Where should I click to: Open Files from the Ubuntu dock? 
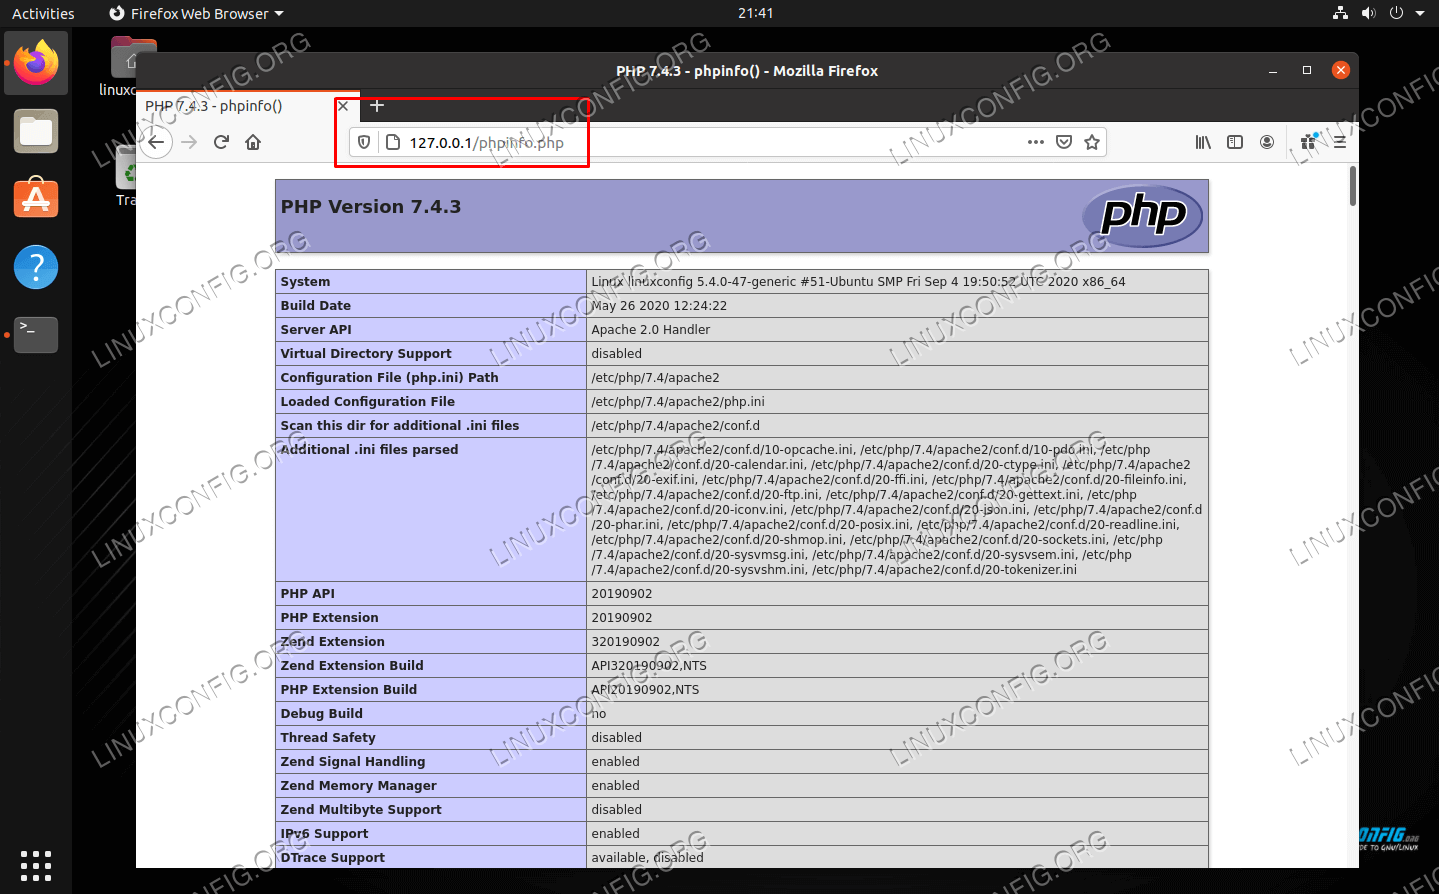click(36, 131)
